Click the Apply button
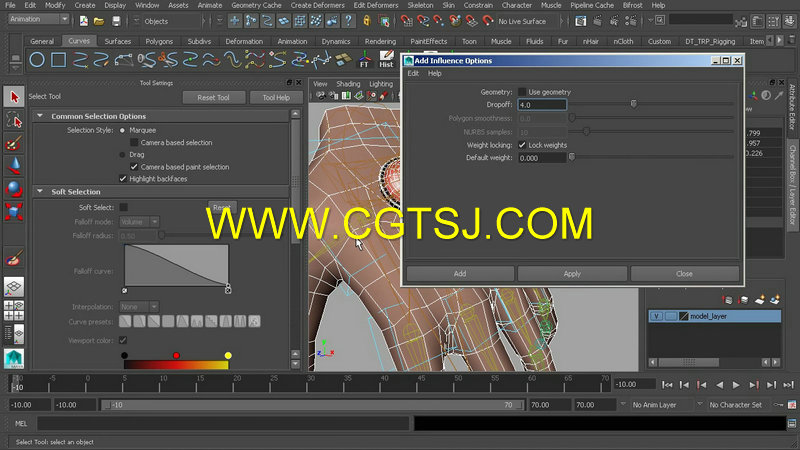Image resolution: width=800 pixels, height=450 pixels. 572,273
